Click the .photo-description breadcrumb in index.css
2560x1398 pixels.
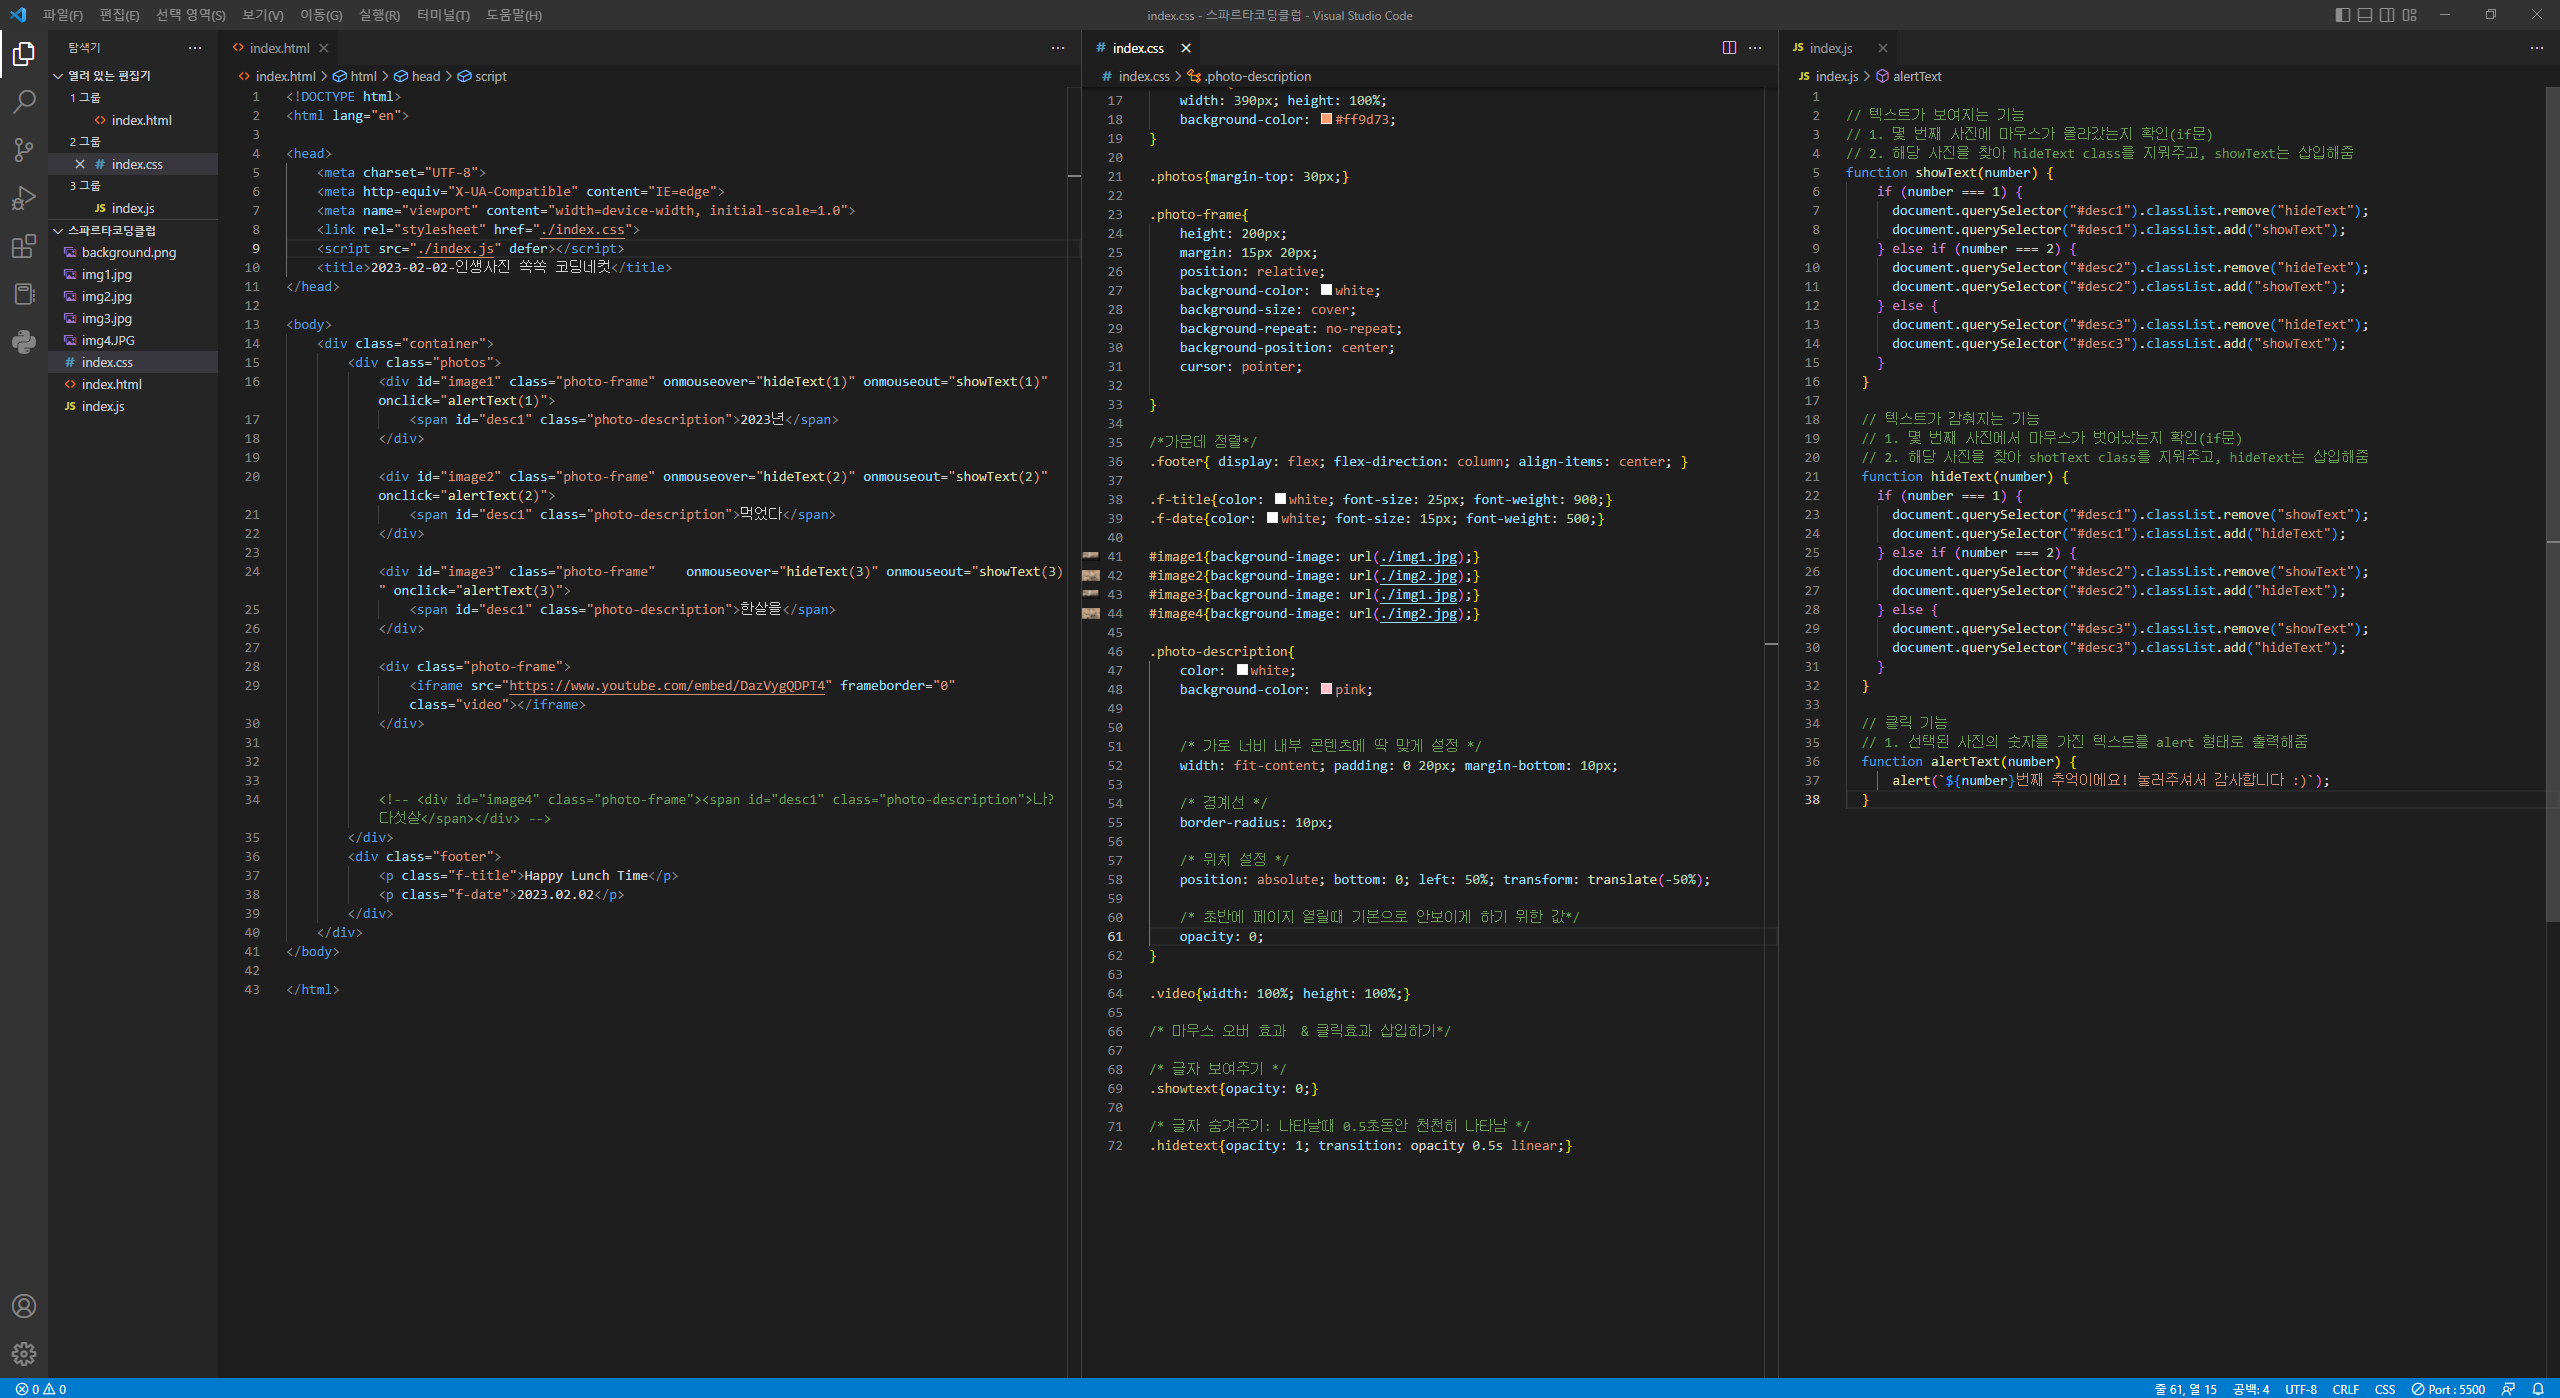coord(1250,76)
